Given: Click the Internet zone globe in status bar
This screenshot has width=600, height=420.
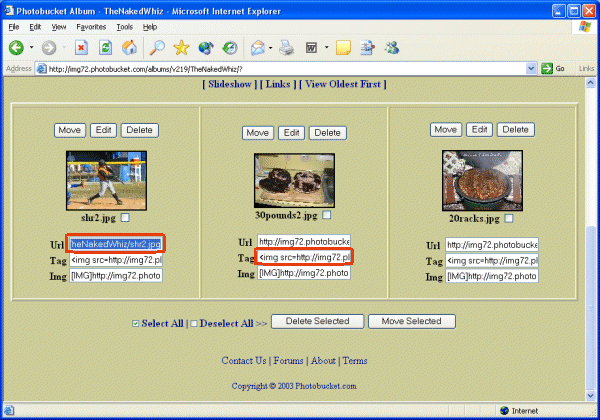Looking at the screenshot, I should pyautogui.click(x=504, y=410).
